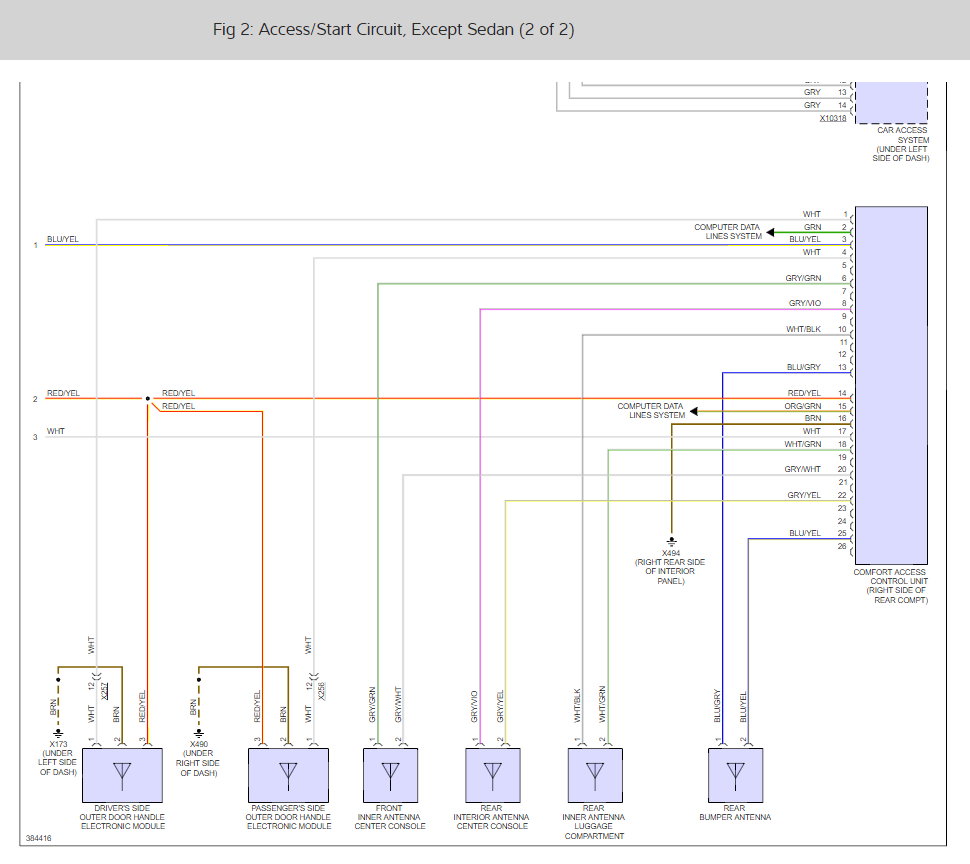Viewport: 970px width, 864px height.
Task: Click the 'GRY' label at Car Access pin 14
Action: pyautogui.click(x=812, y=105)
